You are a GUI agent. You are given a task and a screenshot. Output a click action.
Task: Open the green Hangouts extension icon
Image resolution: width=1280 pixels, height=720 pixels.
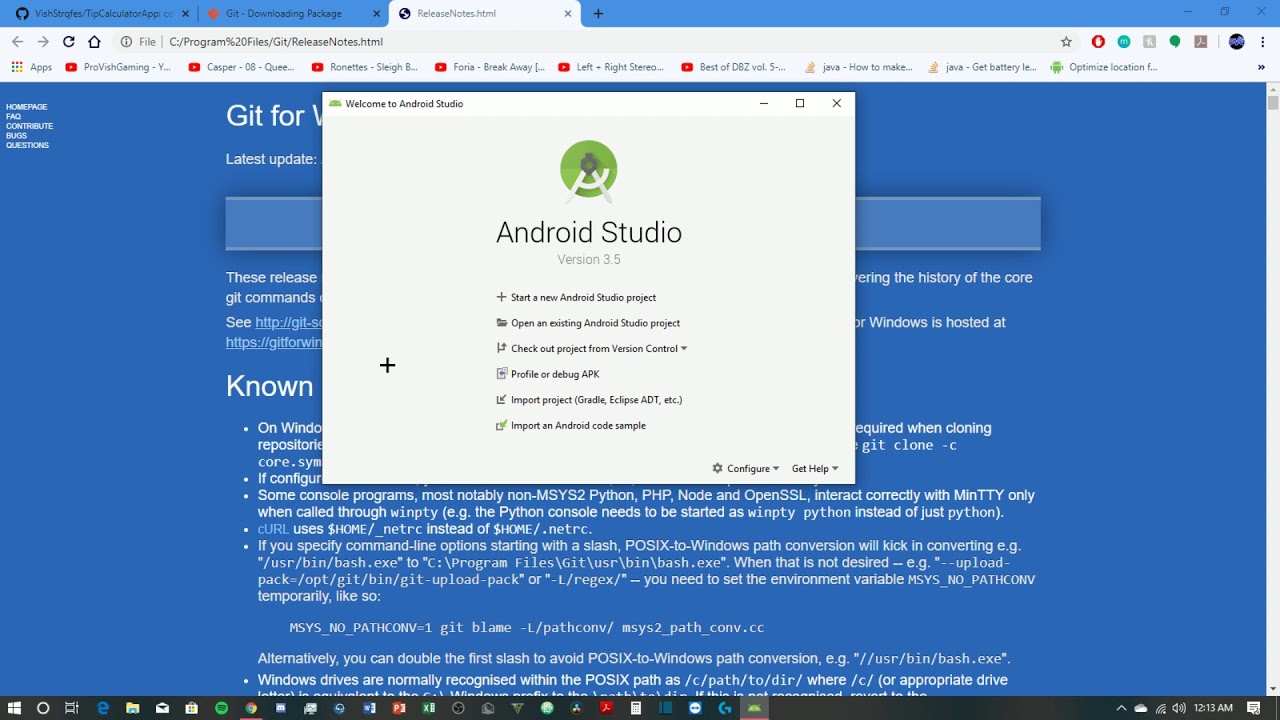(1175, 42)
